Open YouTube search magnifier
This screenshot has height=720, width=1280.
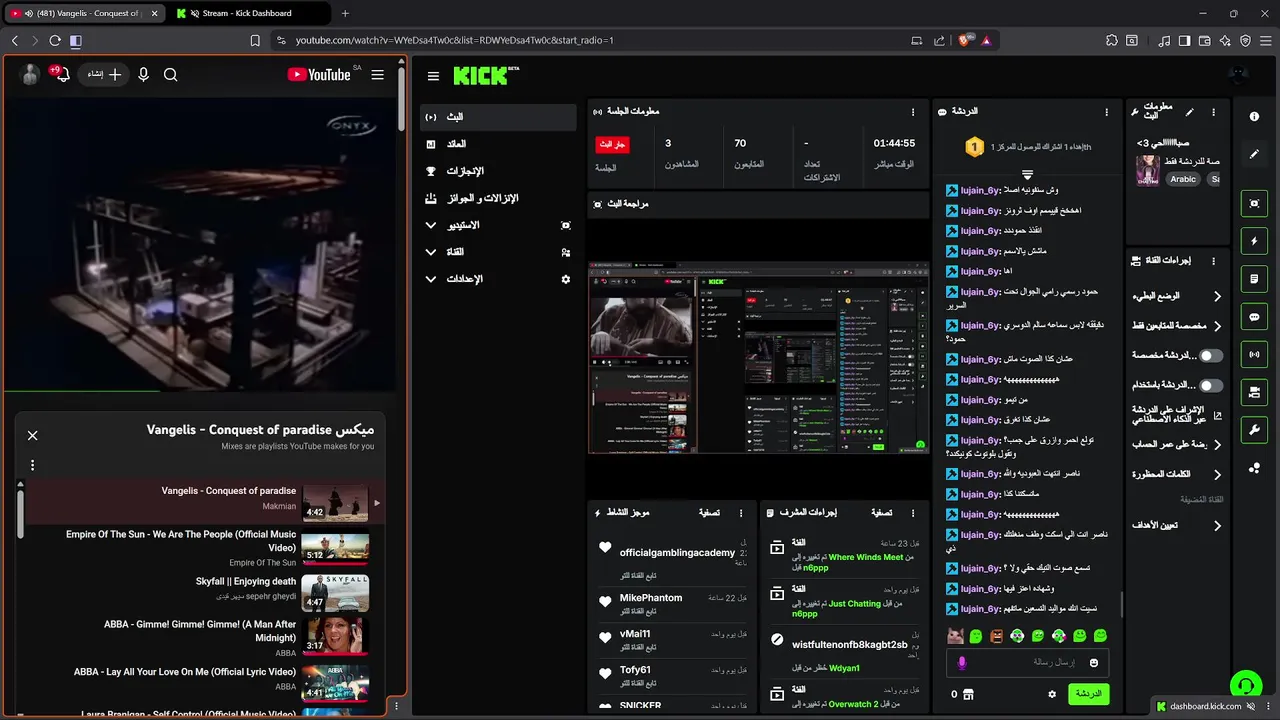click(x=170, y=75)
